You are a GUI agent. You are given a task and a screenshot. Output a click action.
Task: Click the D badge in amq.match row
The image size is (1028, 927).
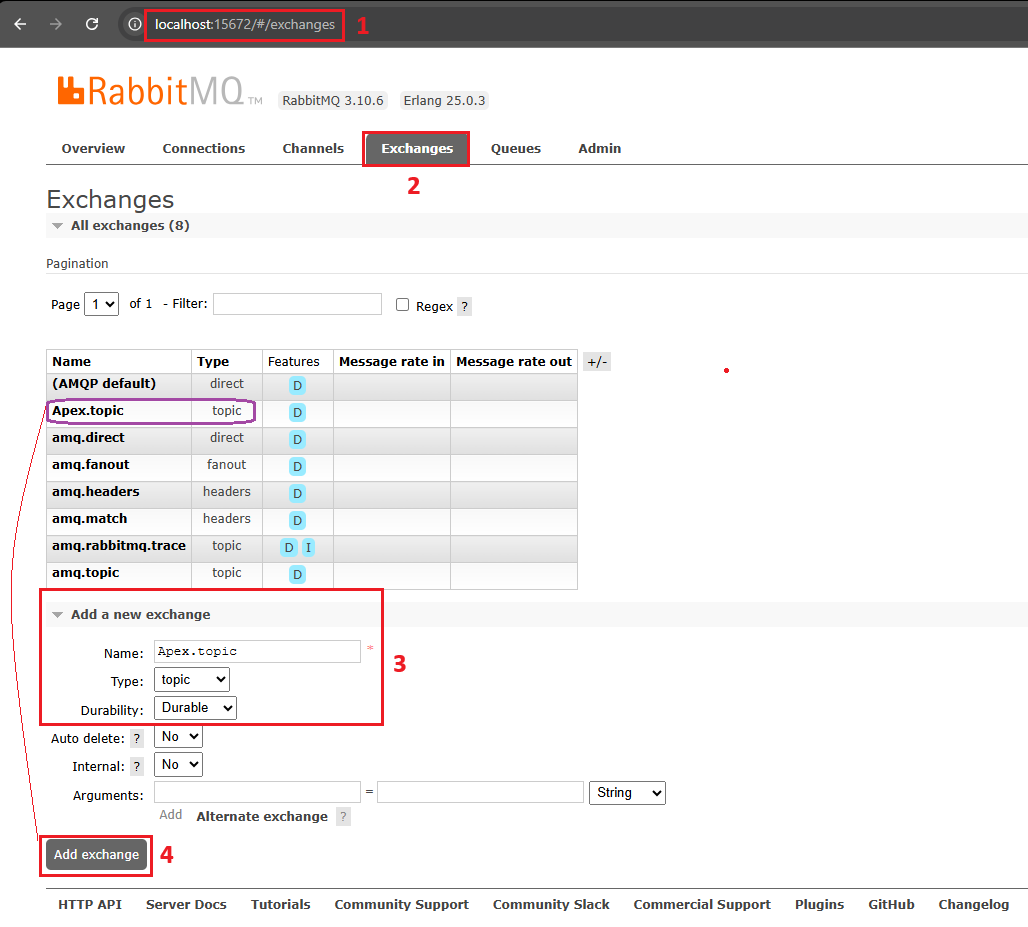tap(297, 521)
